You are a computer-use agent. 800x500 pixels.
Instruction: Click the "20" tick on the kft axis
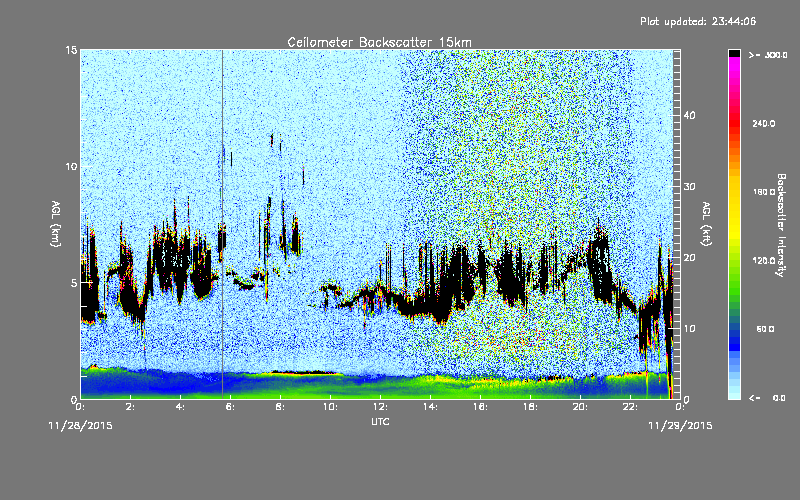coord(689,257)
